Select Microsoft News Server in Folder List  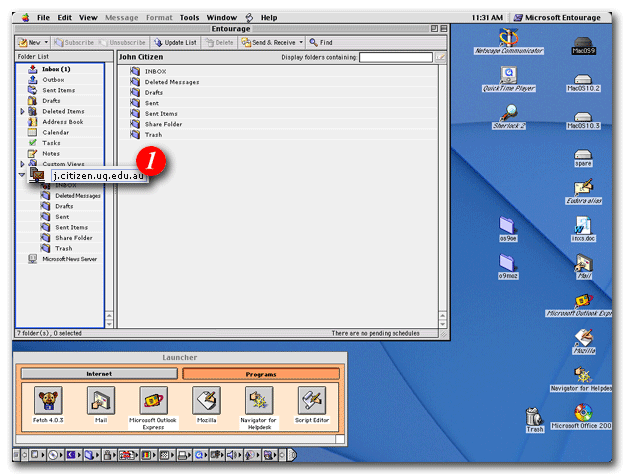67,258
